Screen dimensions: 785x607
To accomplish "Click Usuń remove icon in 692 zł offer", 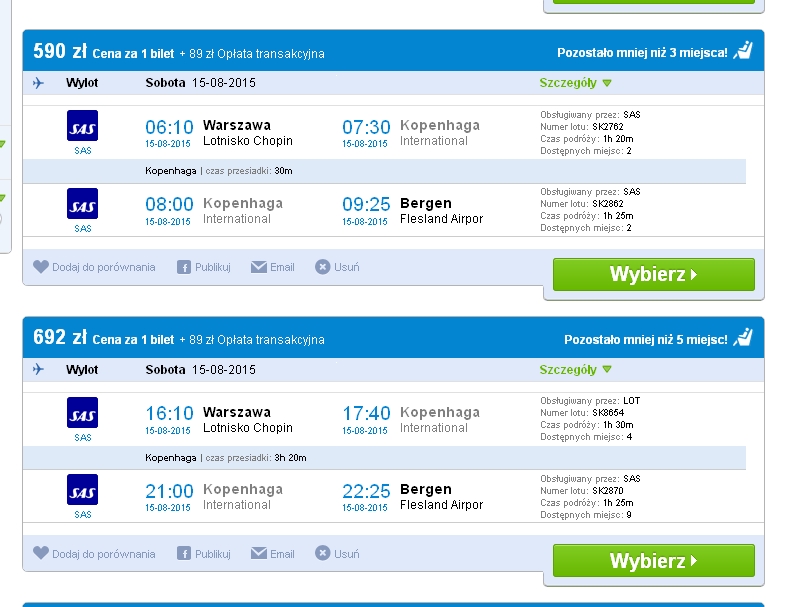I will click(x=323, y=553).
